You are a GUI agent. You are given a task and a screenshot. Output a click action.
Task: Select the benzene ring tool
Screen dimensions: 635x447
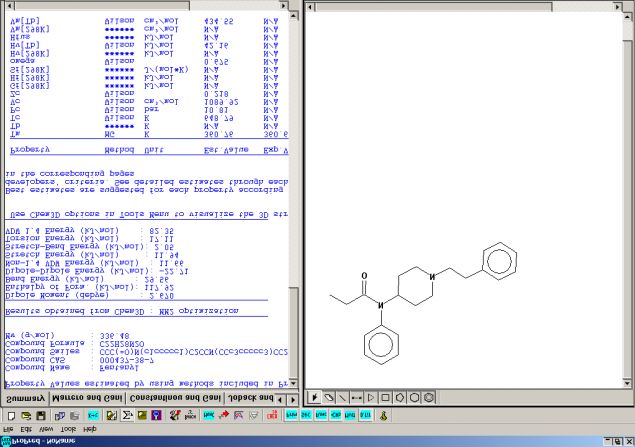tap(429, 398)
